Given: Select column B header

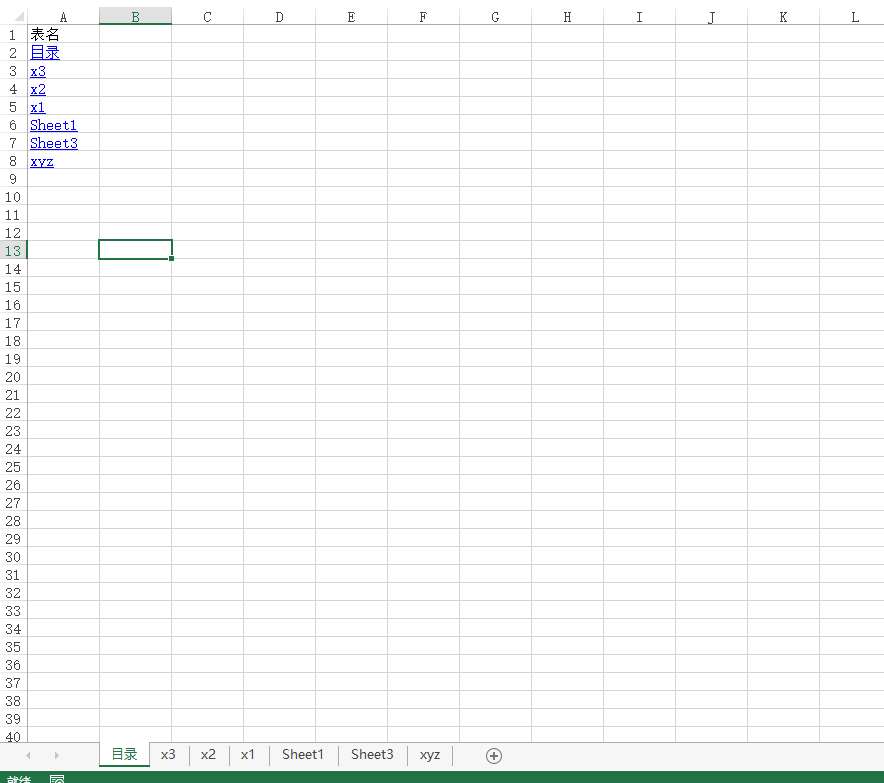Looking at the screenshot, I should pyautogui.click(x=135, y=17).
